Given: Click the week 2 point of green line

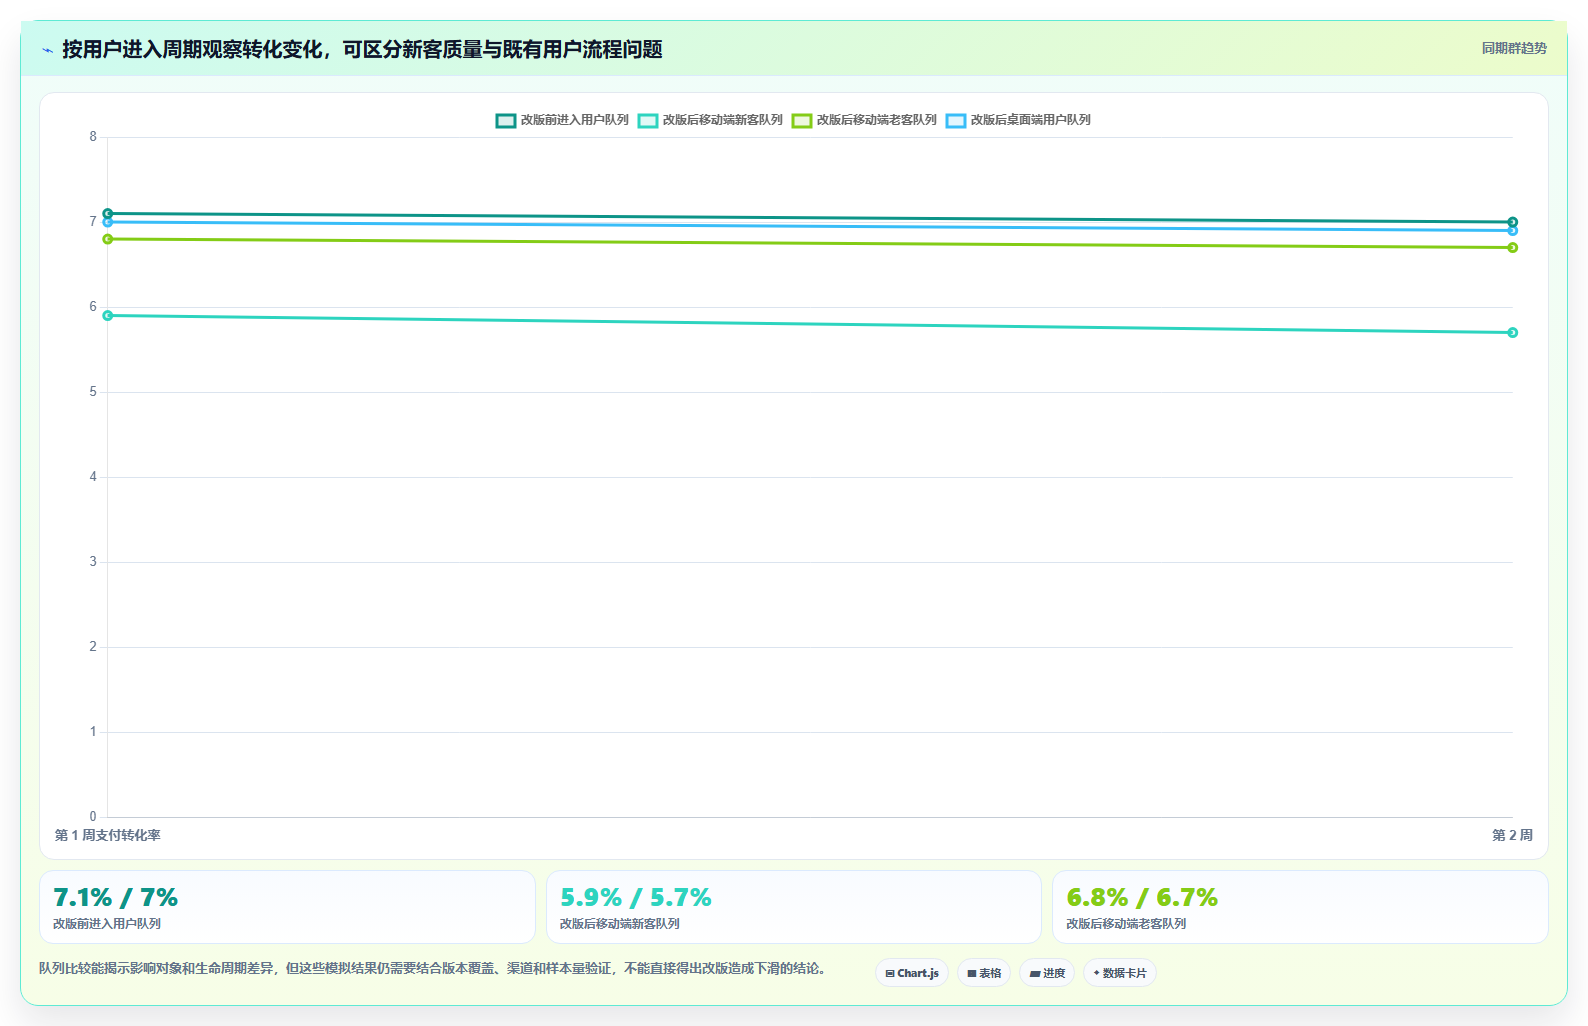Looking at the screenshot, I should [x=1513, y=248].
